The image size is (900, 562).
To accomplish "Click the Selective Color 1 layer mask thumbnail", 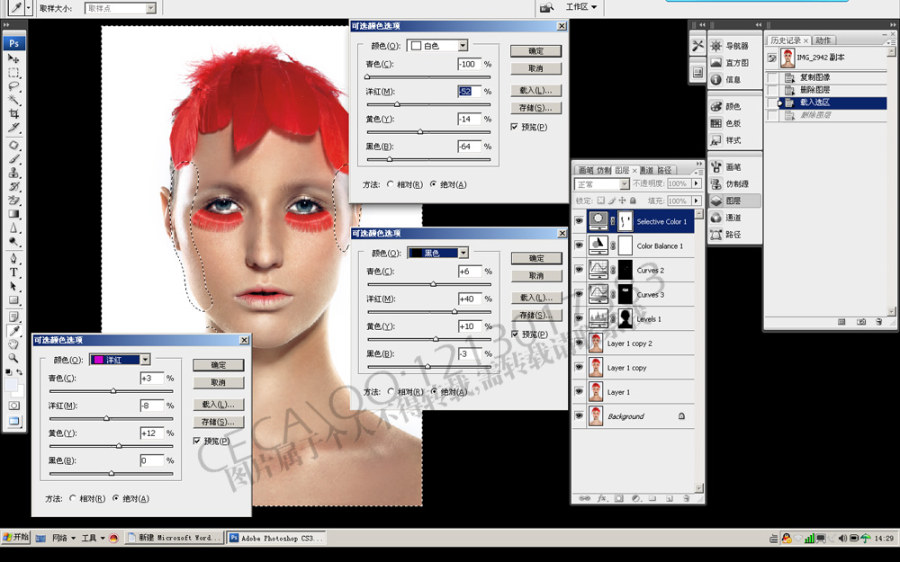I will 625,221.
